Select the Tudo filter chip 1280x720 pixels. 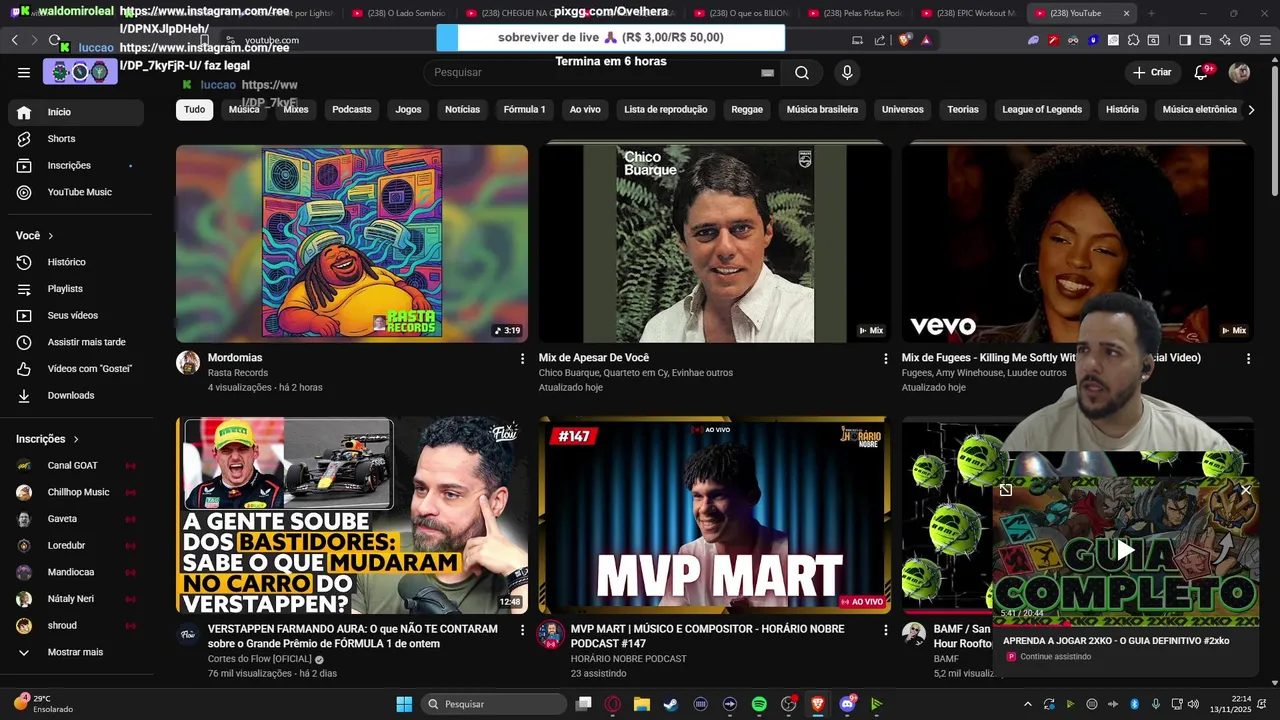(x=194, y=109)
